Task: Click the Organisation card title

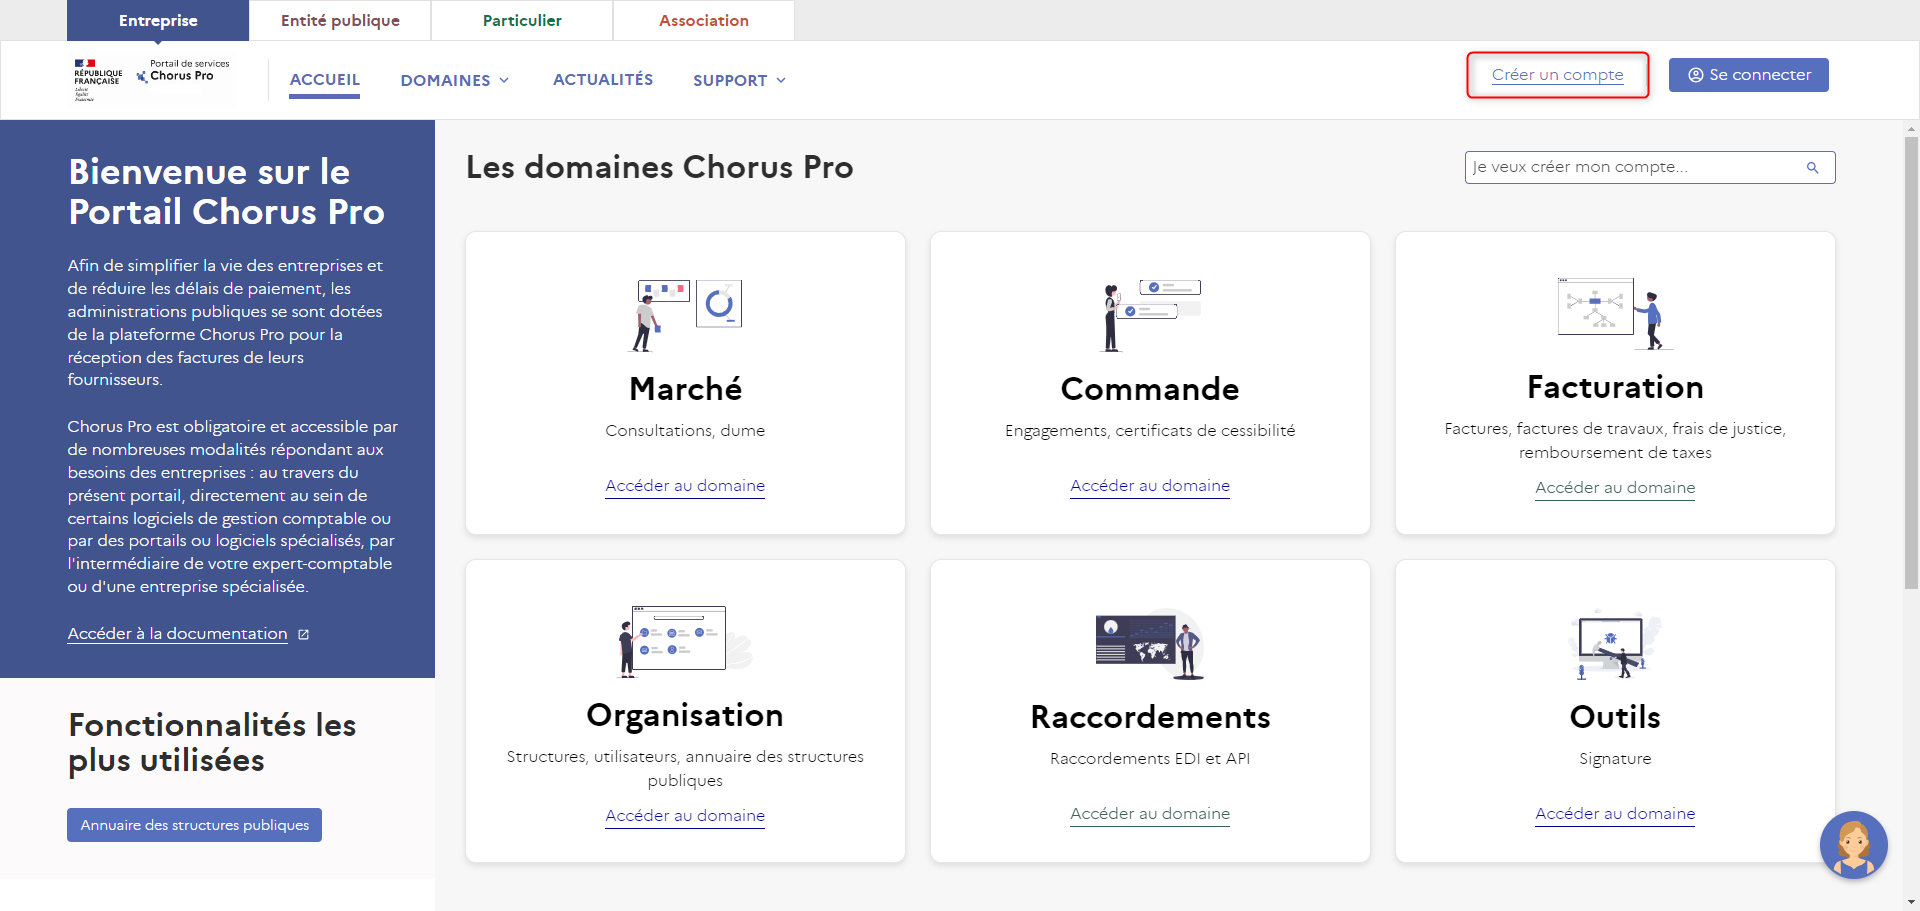Action: point(685,715)
